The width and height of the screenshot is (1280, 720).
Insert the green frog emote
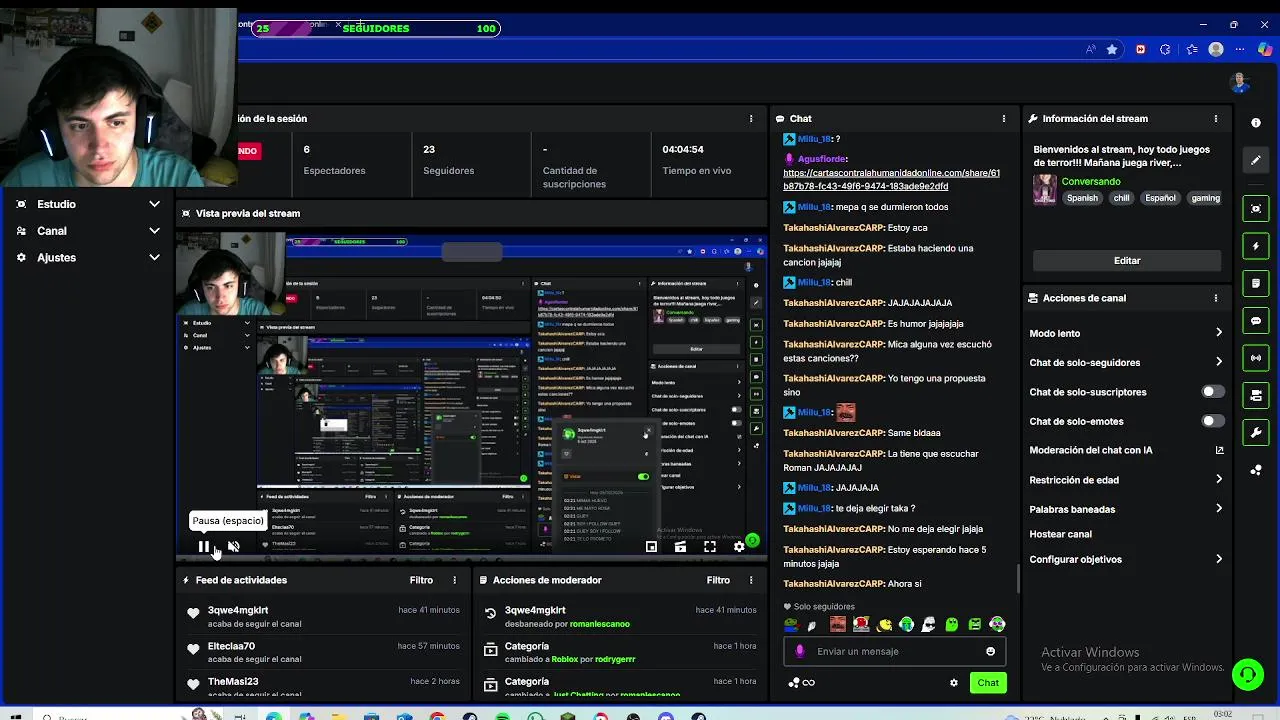tap(791, 625)
